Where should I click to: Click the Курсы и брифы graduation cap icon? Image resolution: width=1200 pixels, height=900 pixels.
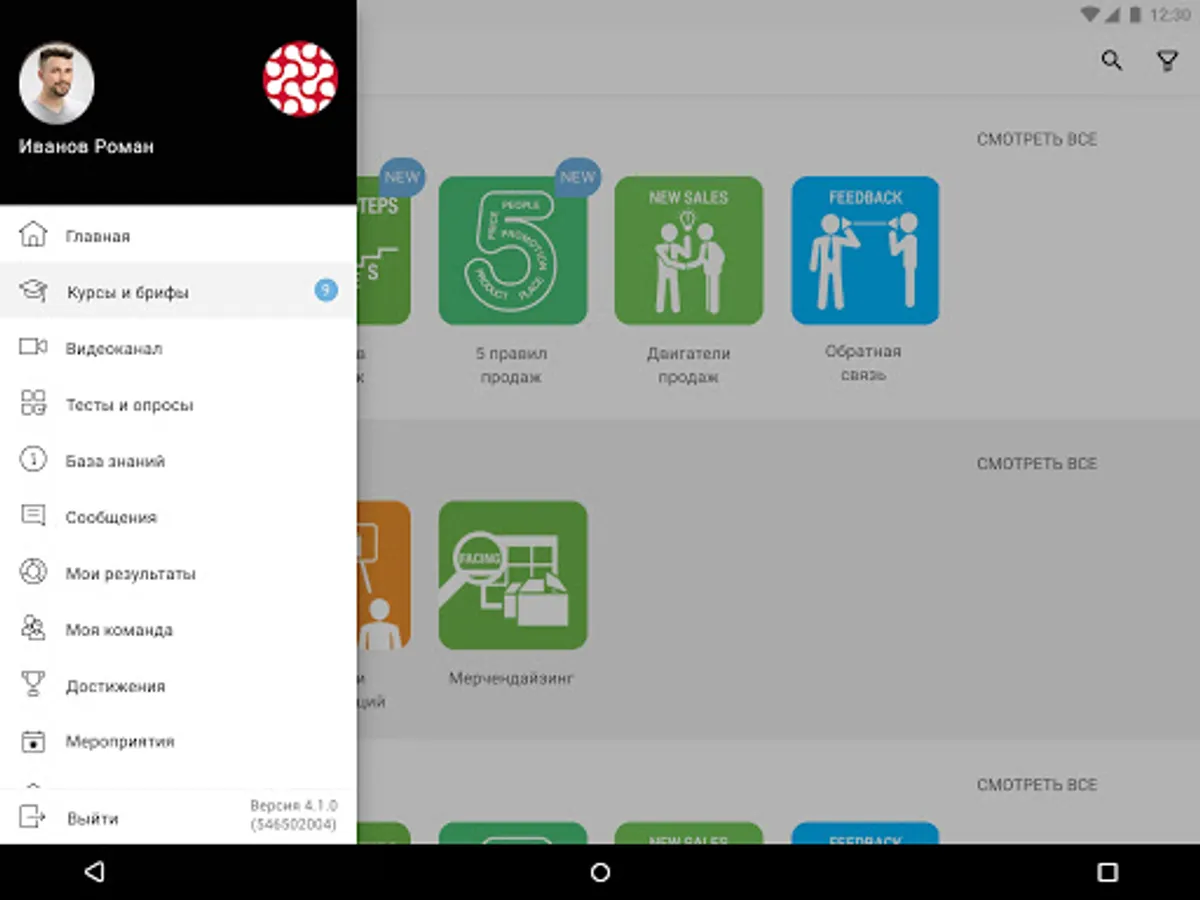(33, 291)
